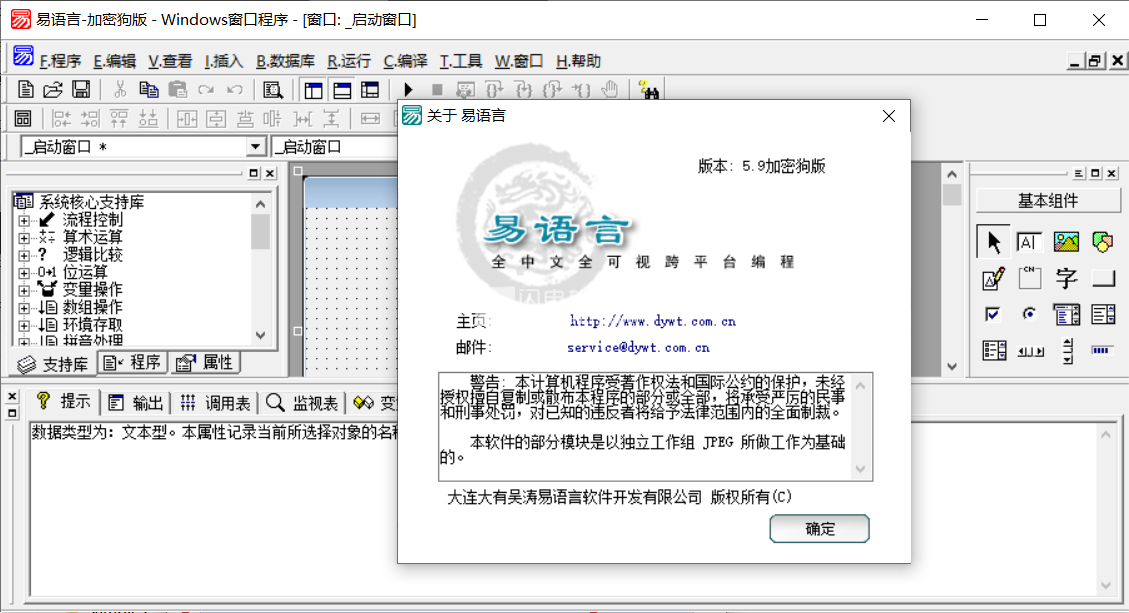Open the _启动窗口 dropdown list

[255, 147]
